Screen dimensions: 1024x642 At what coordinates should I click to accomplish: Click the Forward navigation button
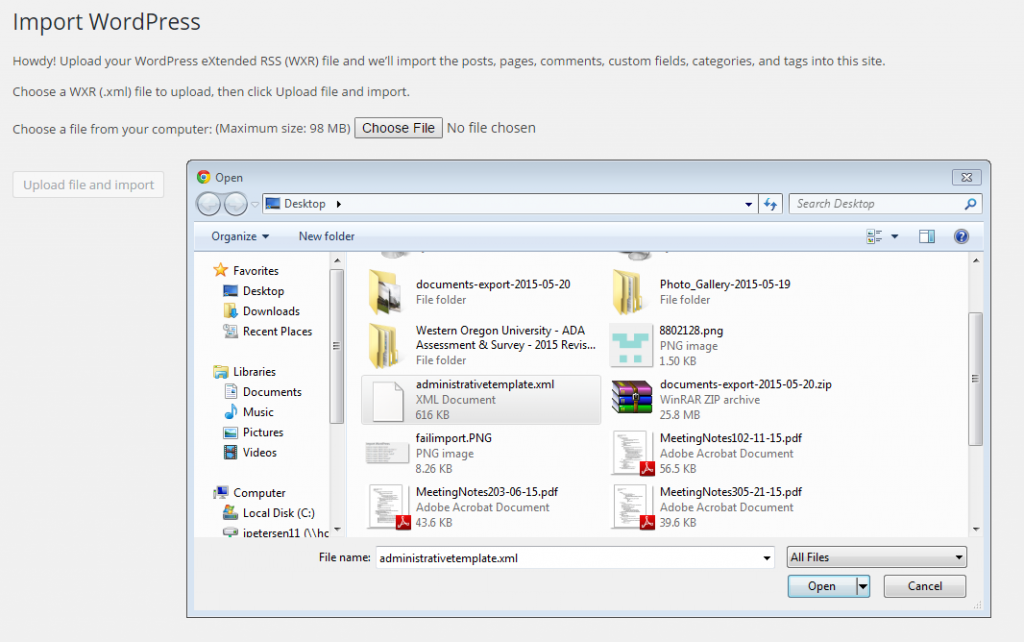click(235, 204)
